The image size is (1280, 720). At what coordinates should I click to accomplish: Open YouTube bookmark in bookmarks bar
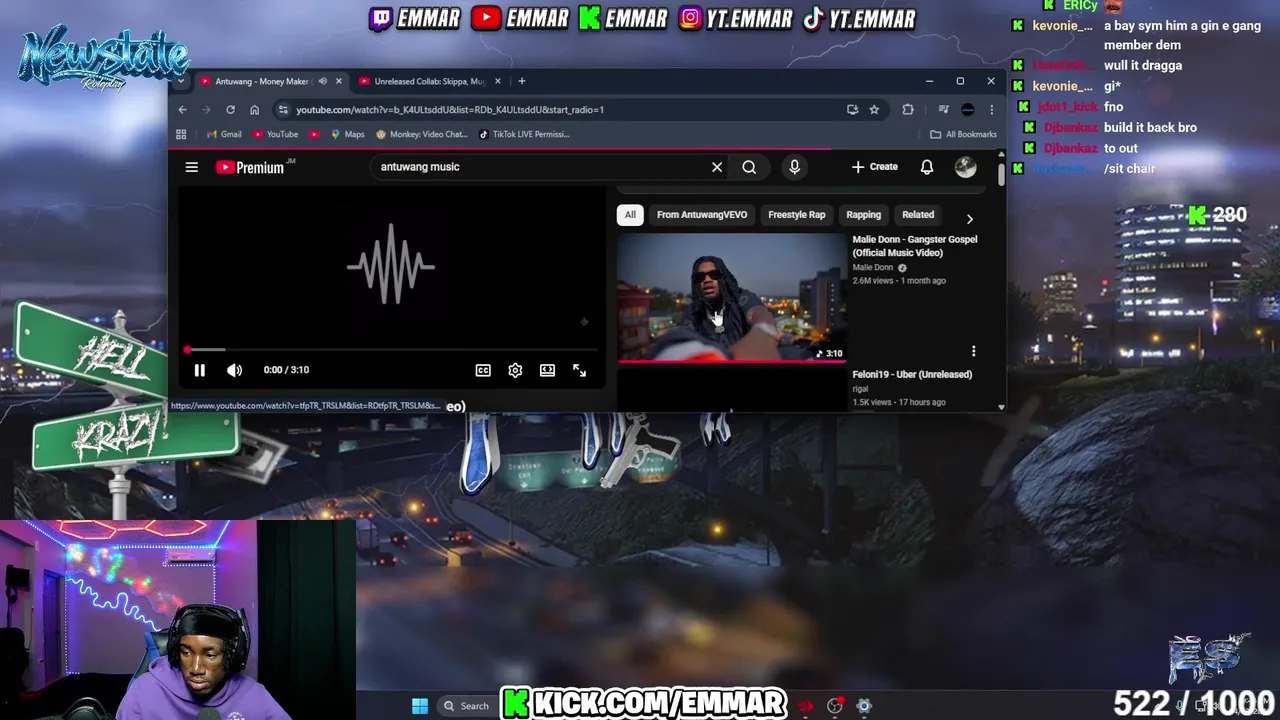click(275, 134)
